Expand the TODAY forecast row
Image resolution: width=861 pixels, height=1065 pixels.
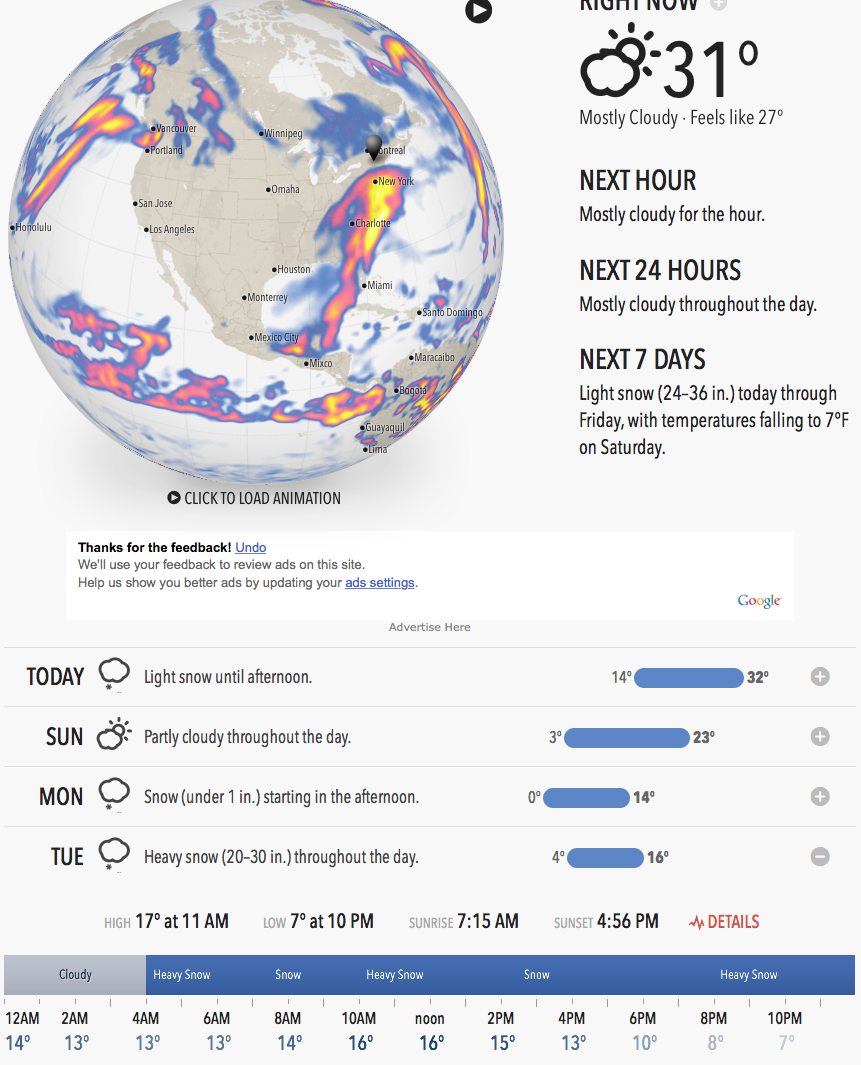pyautogui.click(x=820, y=676)
